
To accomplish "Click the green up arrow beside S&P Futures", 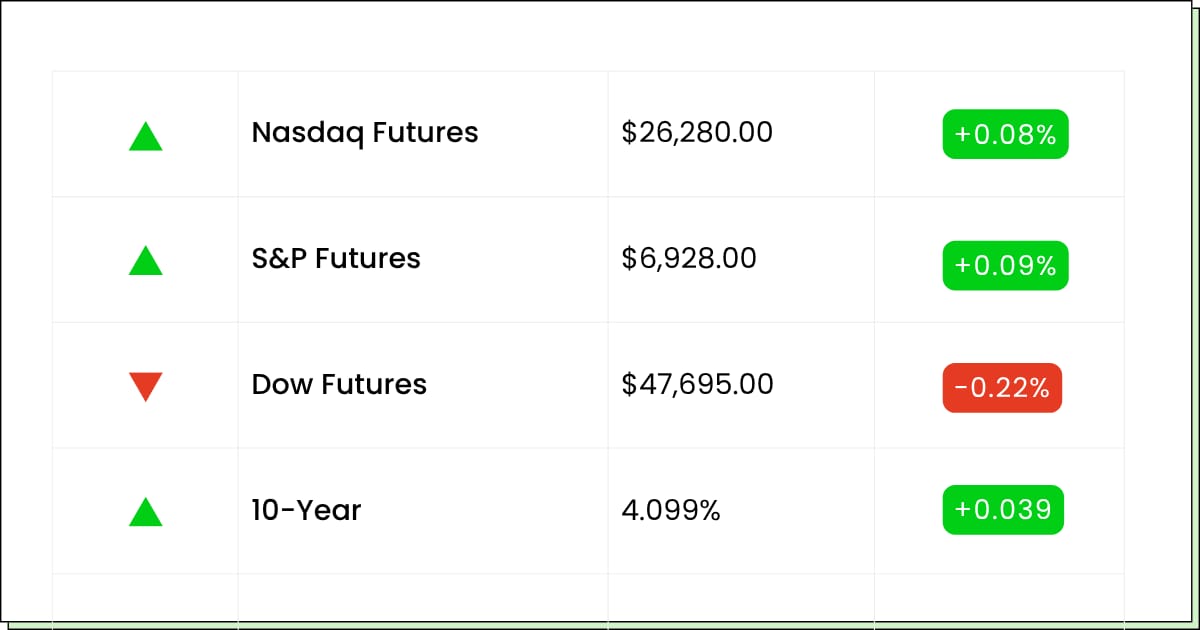I will 146,262.
